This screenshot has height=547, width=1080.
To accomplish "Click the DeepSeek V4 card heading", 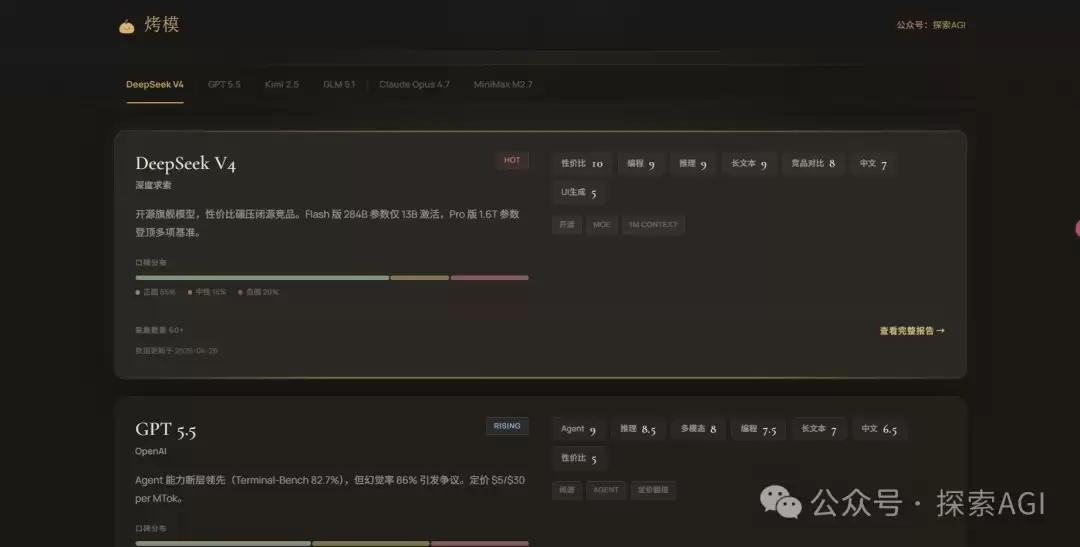I will 185,164.
